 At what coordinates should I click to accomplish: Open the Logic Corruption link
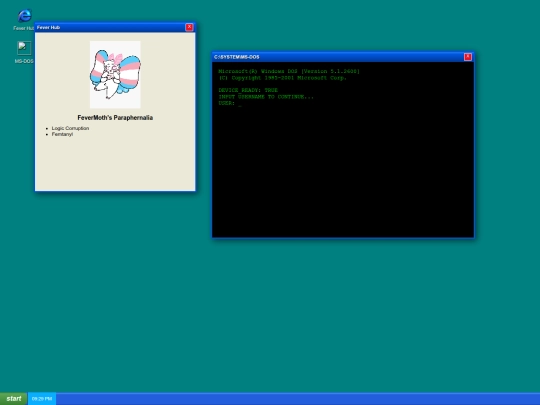(70, 128)
